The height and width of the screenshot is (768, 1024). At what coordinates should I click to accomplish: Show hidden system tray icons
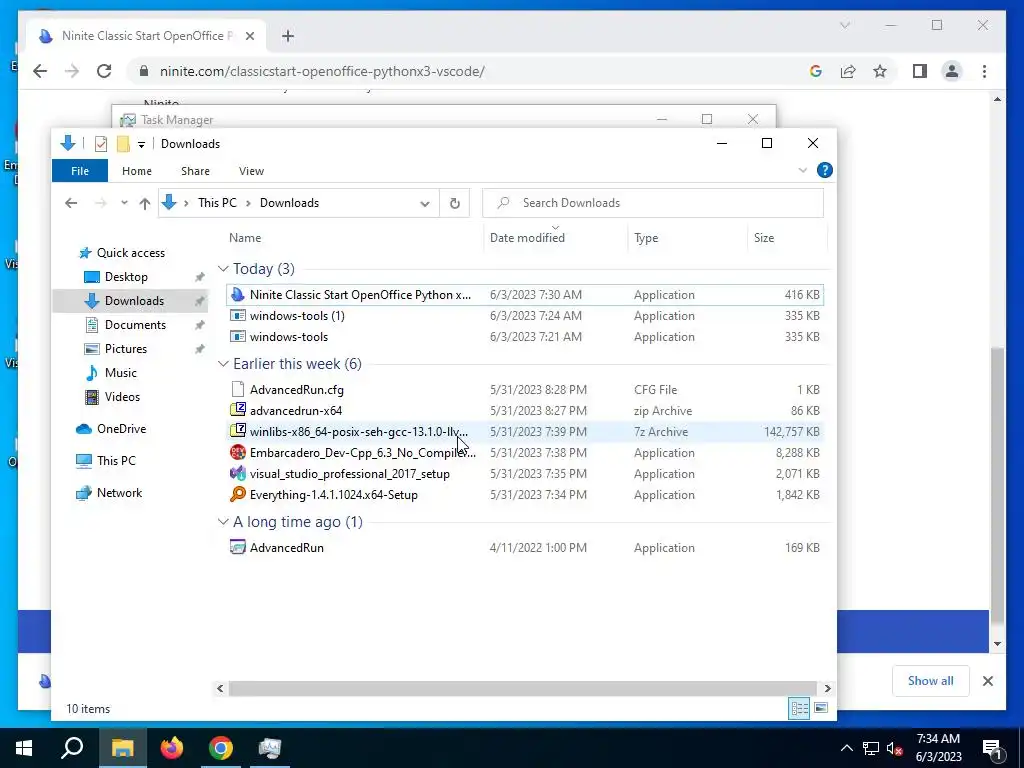pos(846,748)
